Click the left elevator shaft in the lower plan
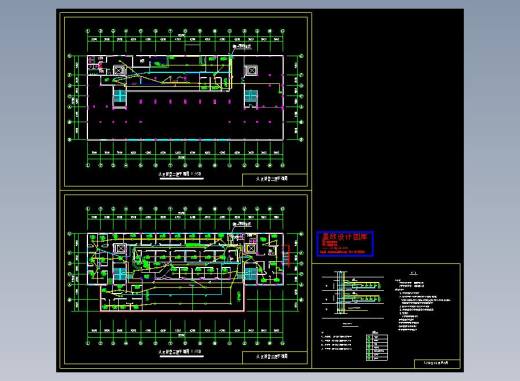Viewport: 520px width, 381px height. (x=120, y=248)
